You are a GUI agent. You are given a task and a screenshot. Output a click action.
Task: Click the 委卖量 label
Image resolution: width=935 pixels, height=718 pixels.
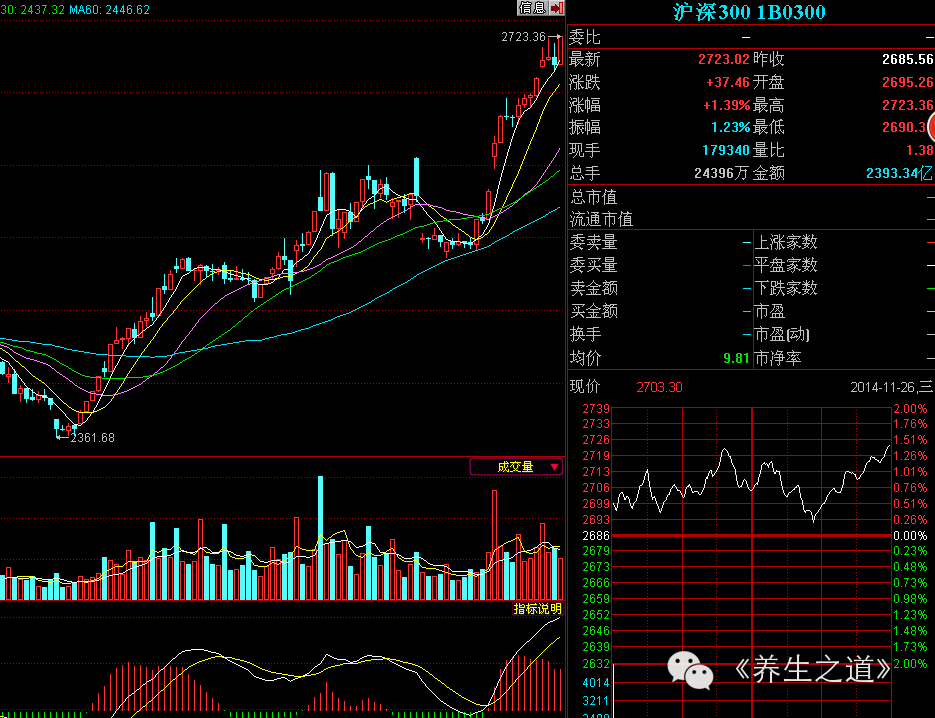click(x=593, y=242)
